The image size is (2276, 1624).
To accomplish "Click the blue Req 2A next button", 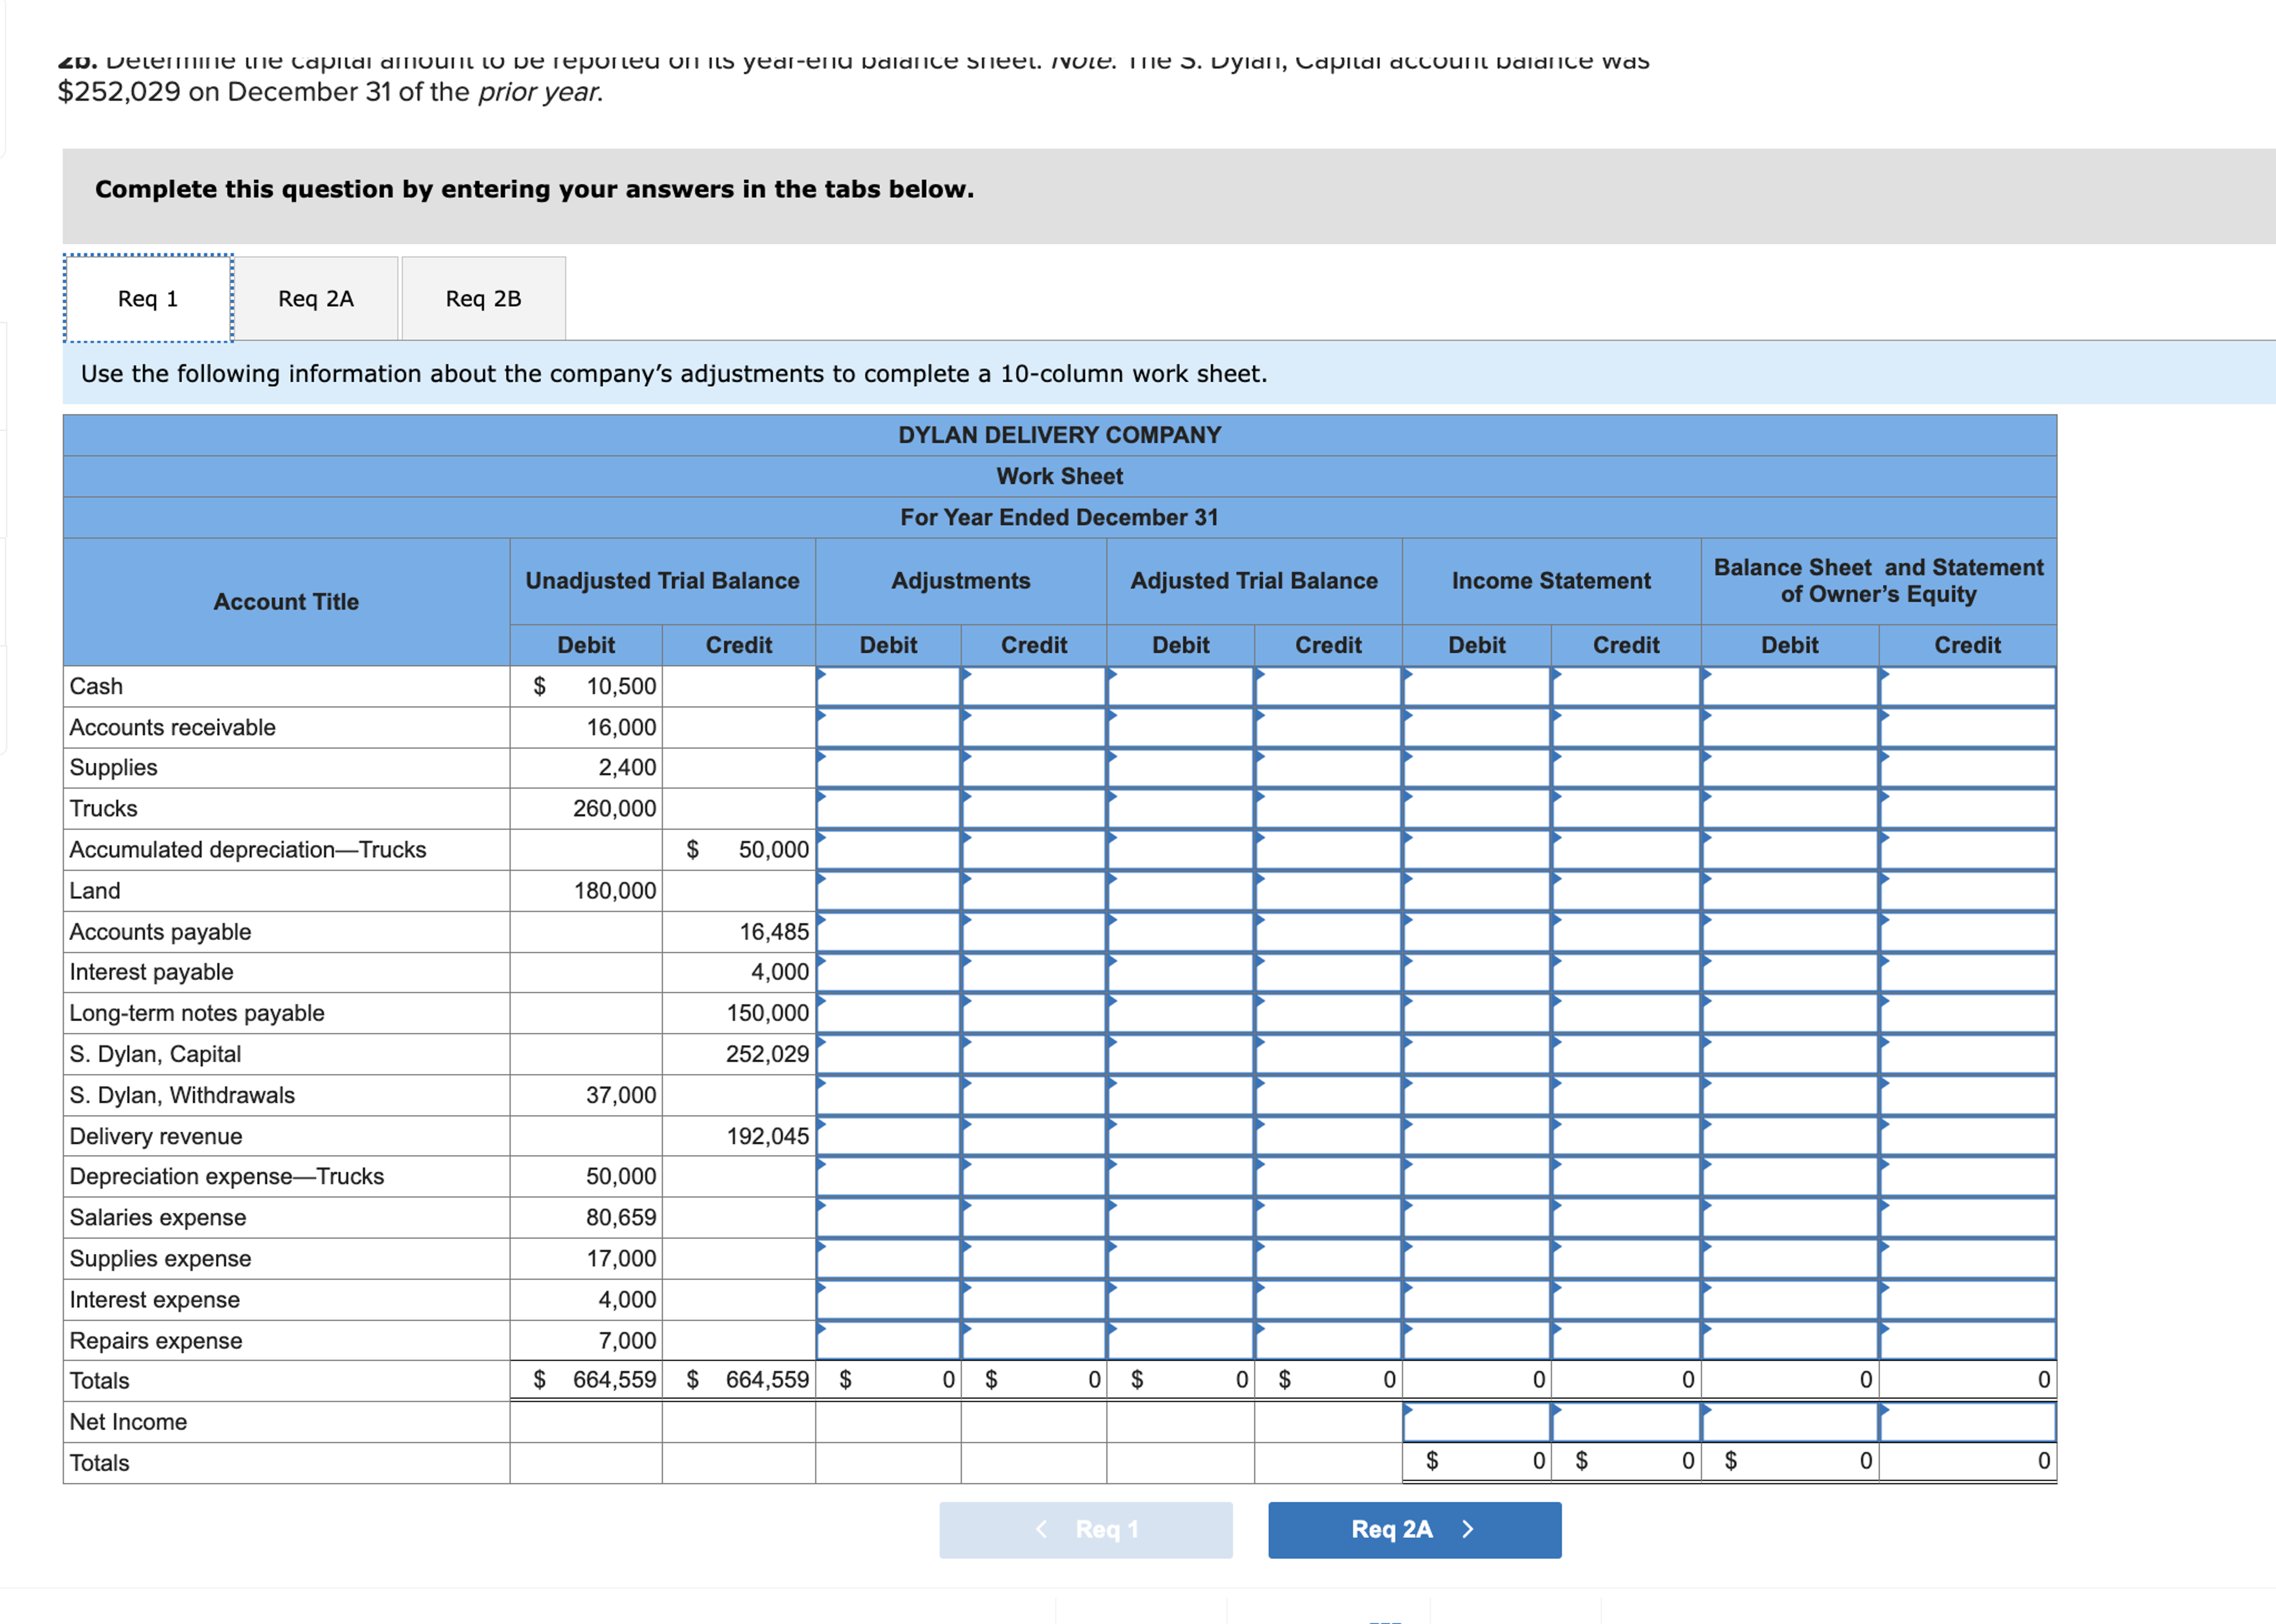I will point(1414,1529).
